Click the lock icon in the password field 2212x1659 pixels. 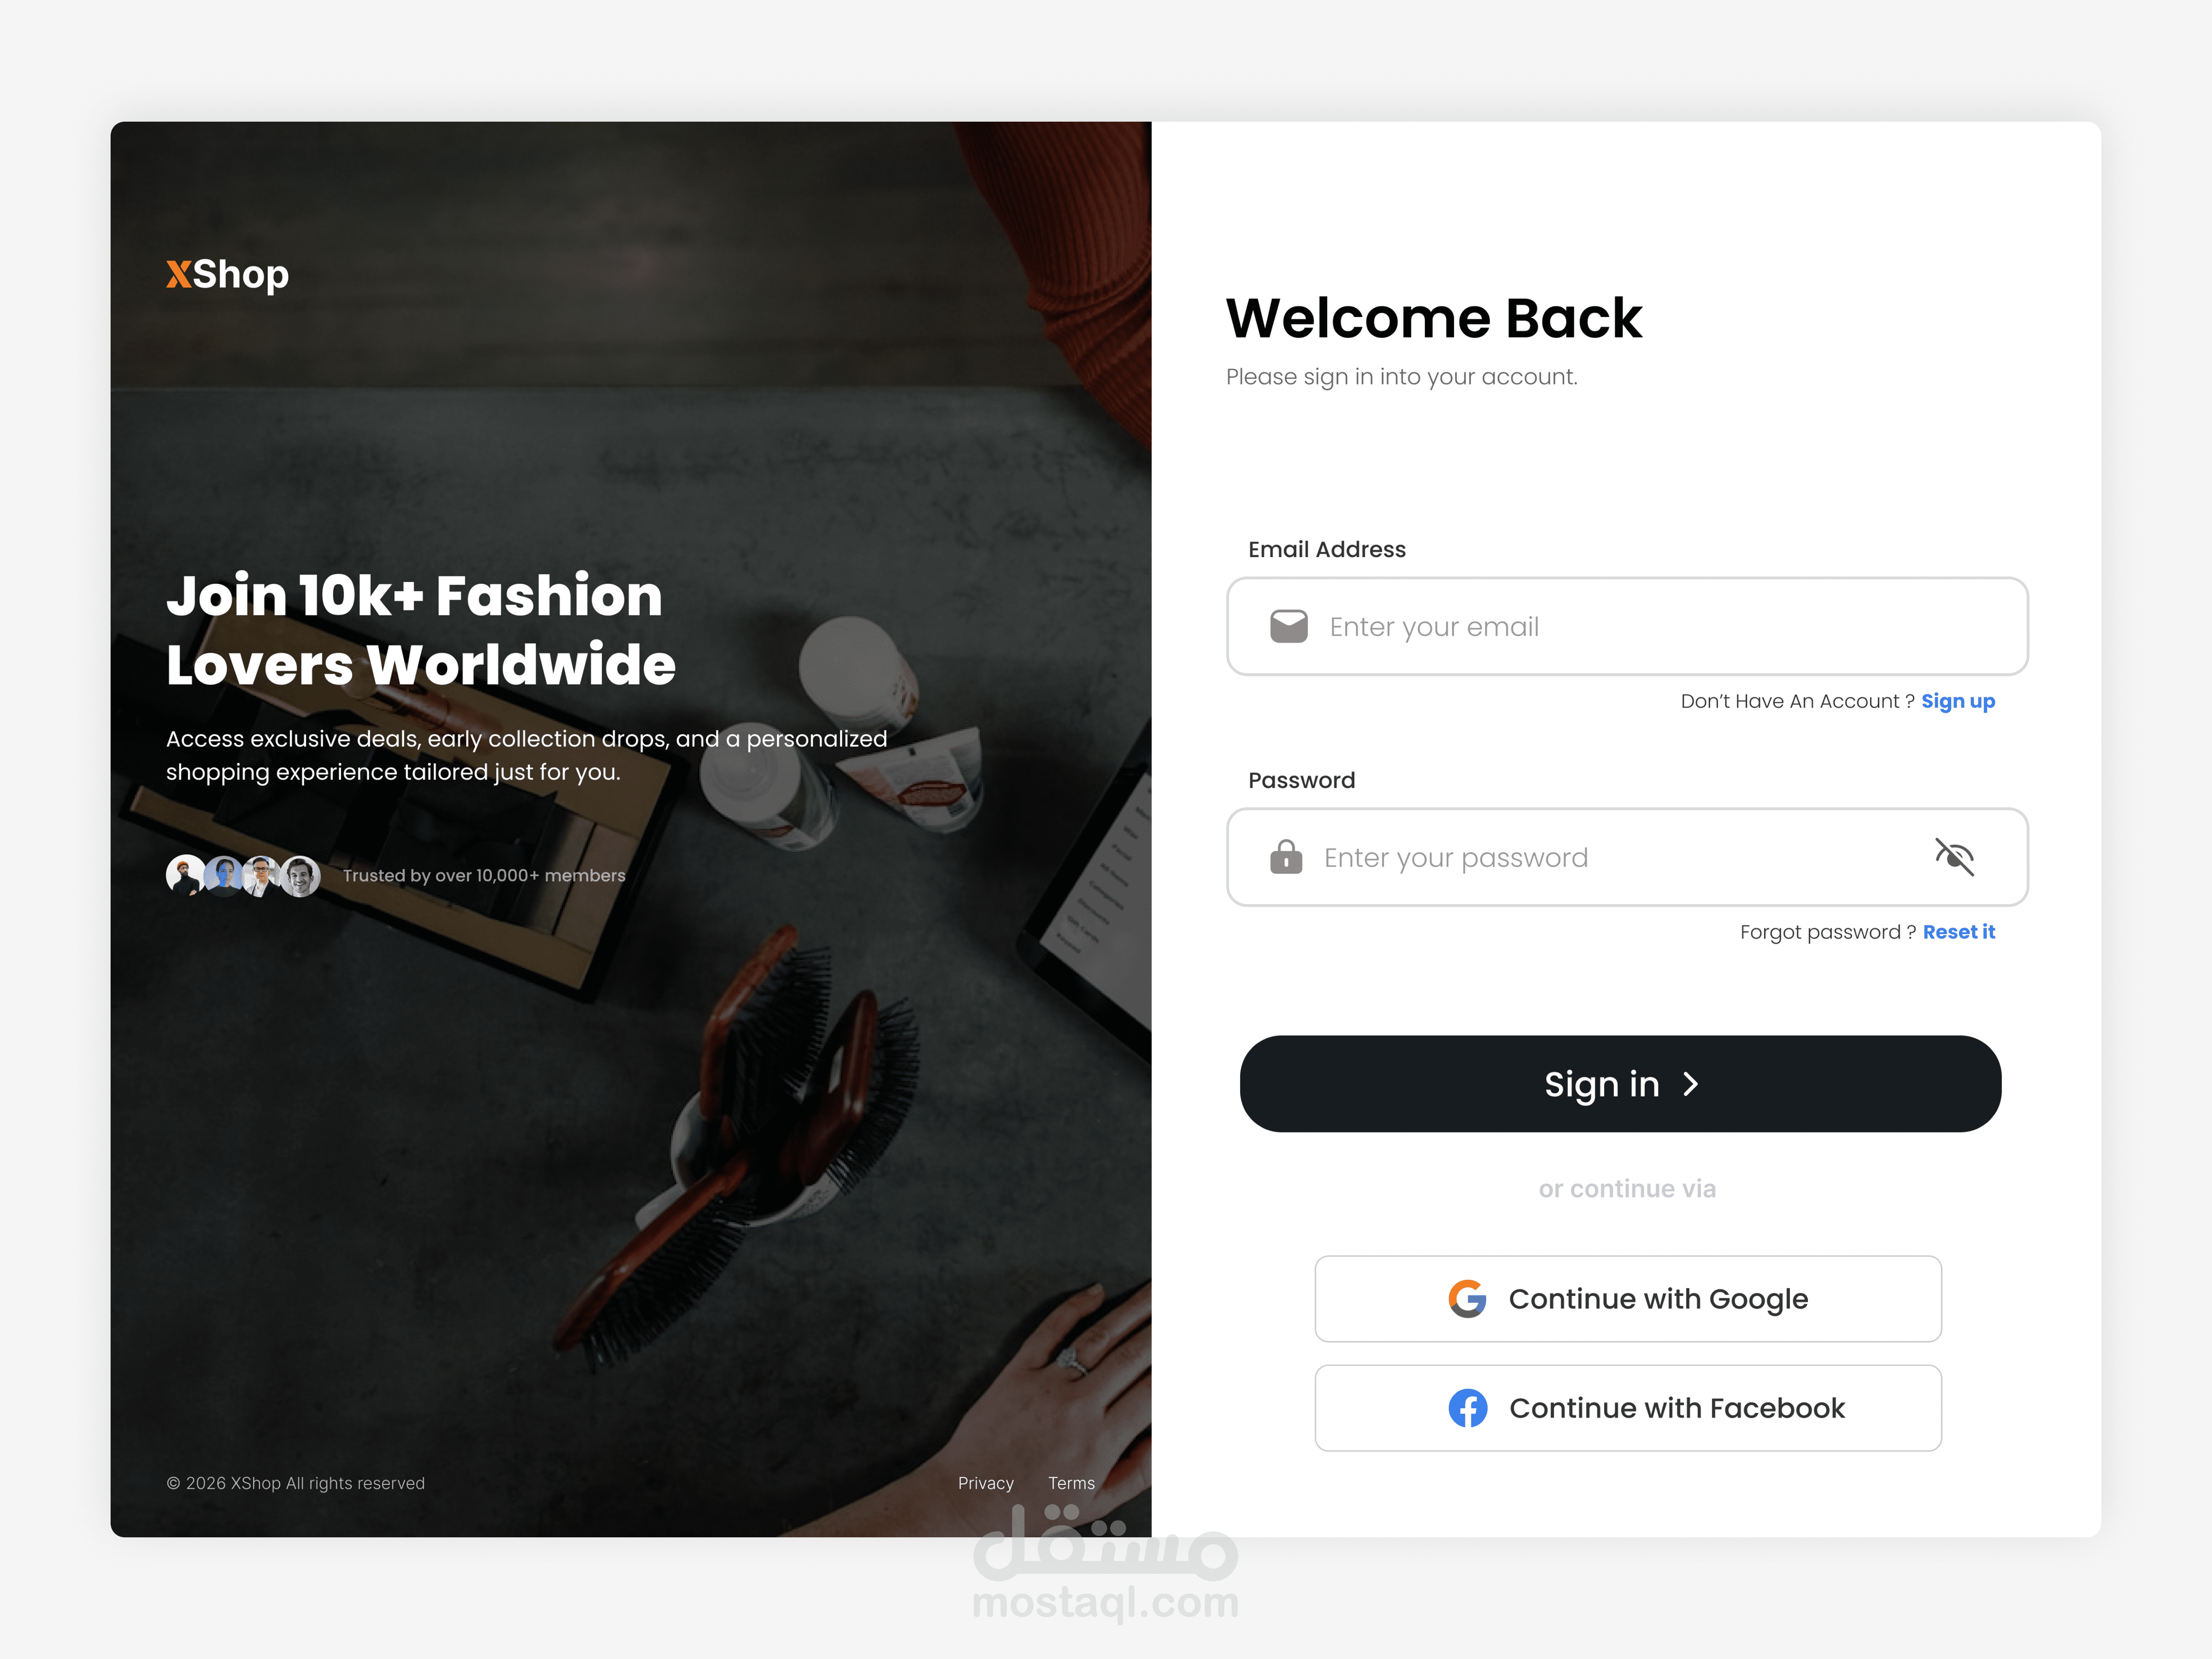(x=1286, y=857)
